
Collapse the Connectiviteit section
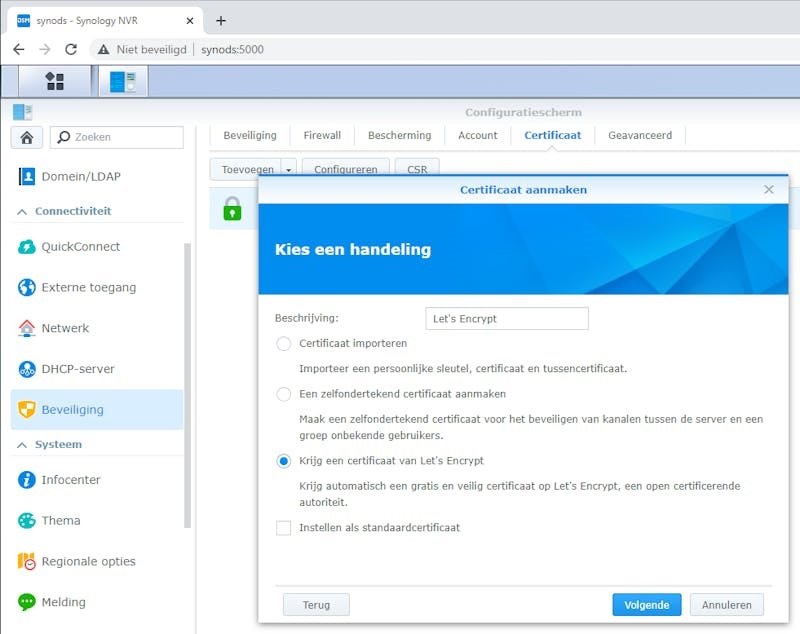[x=22, y=211]
